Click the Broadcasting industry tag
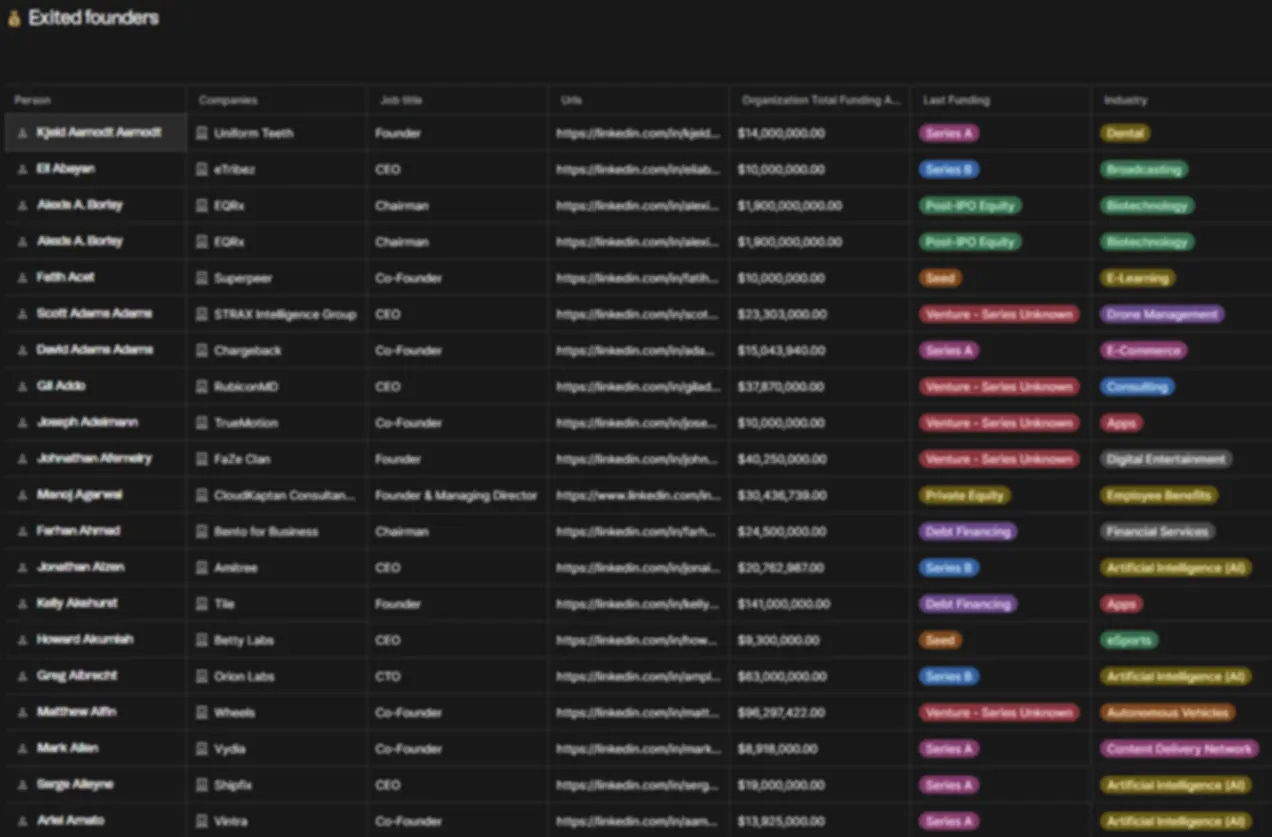The height and width of the screenshot is (837, 1272). tap(1144, 169)
